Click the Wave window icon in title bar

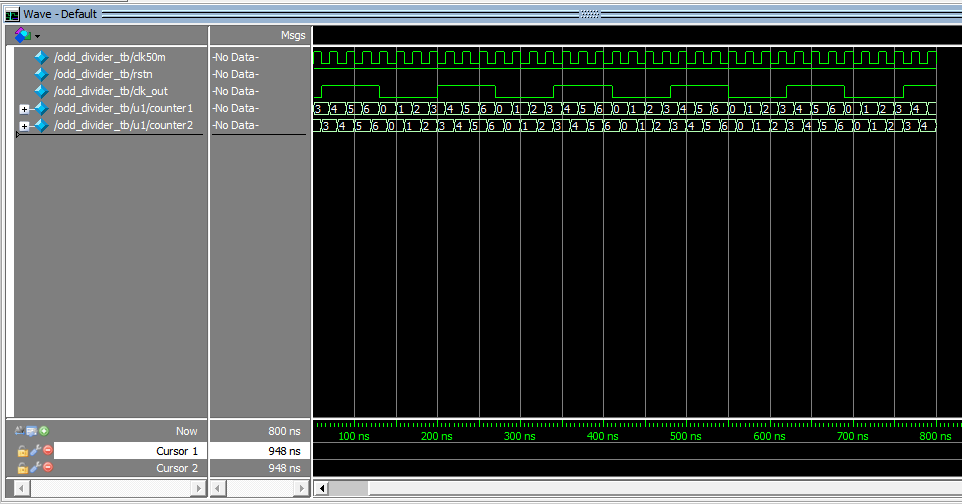point(12,14)
